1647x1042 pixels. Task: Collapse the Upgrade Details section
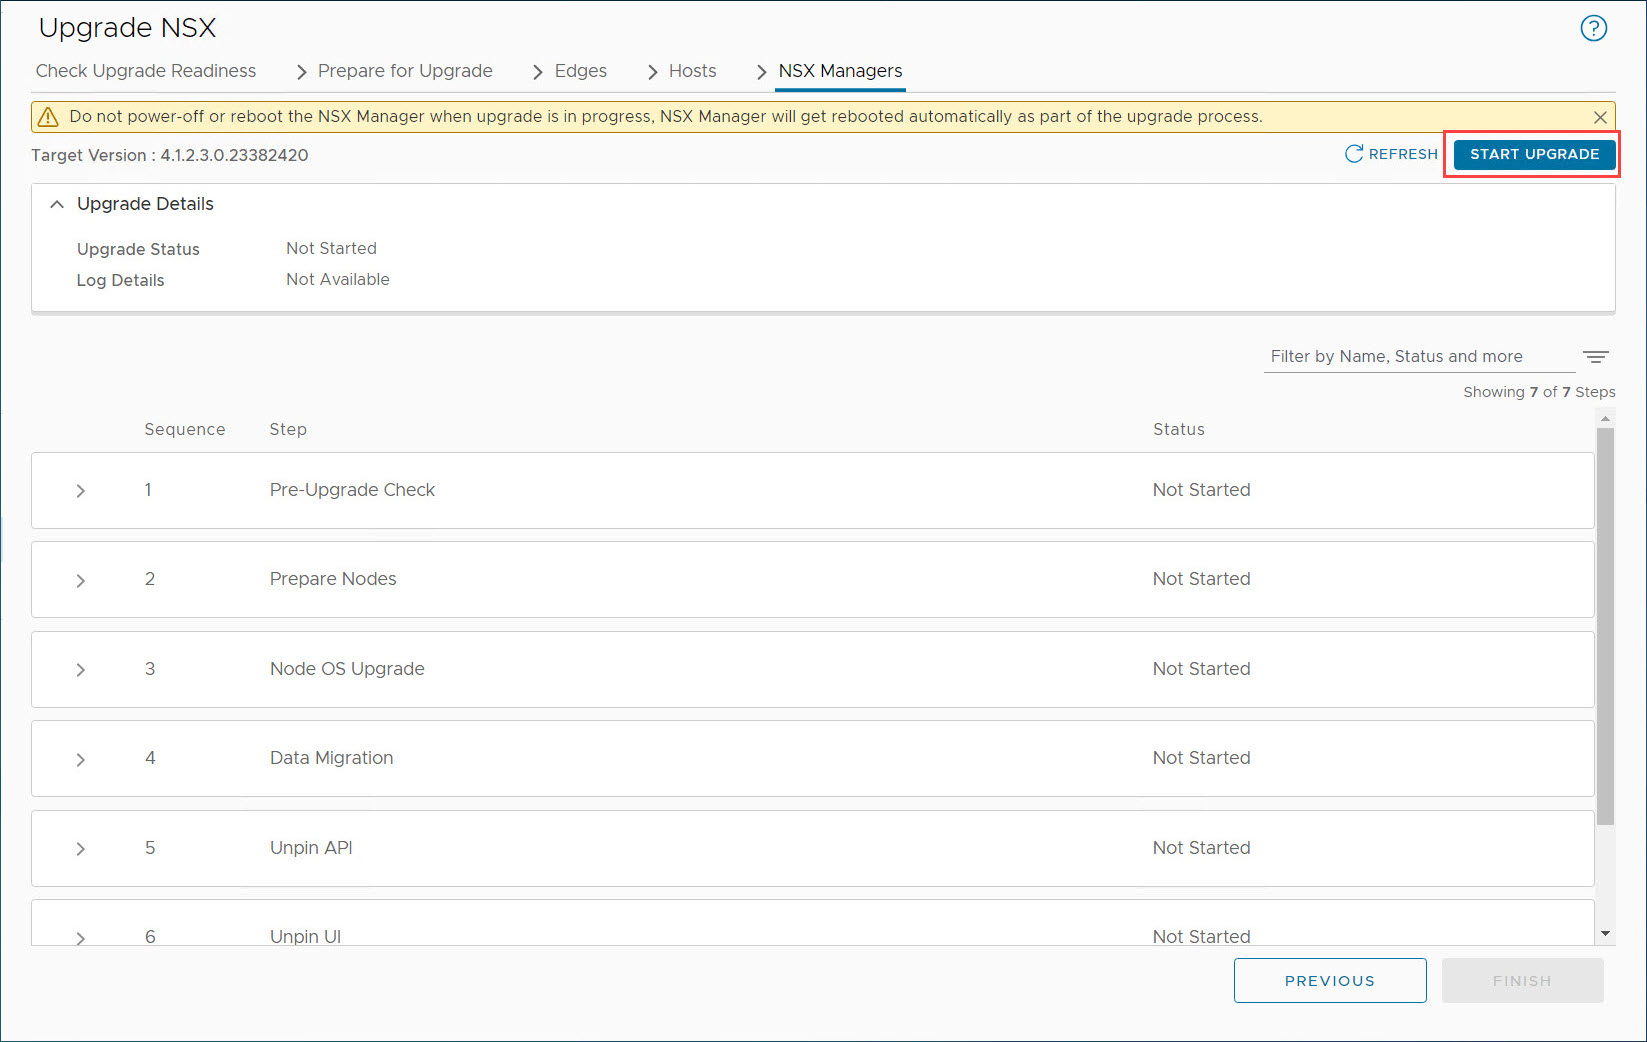click(57, 204)
